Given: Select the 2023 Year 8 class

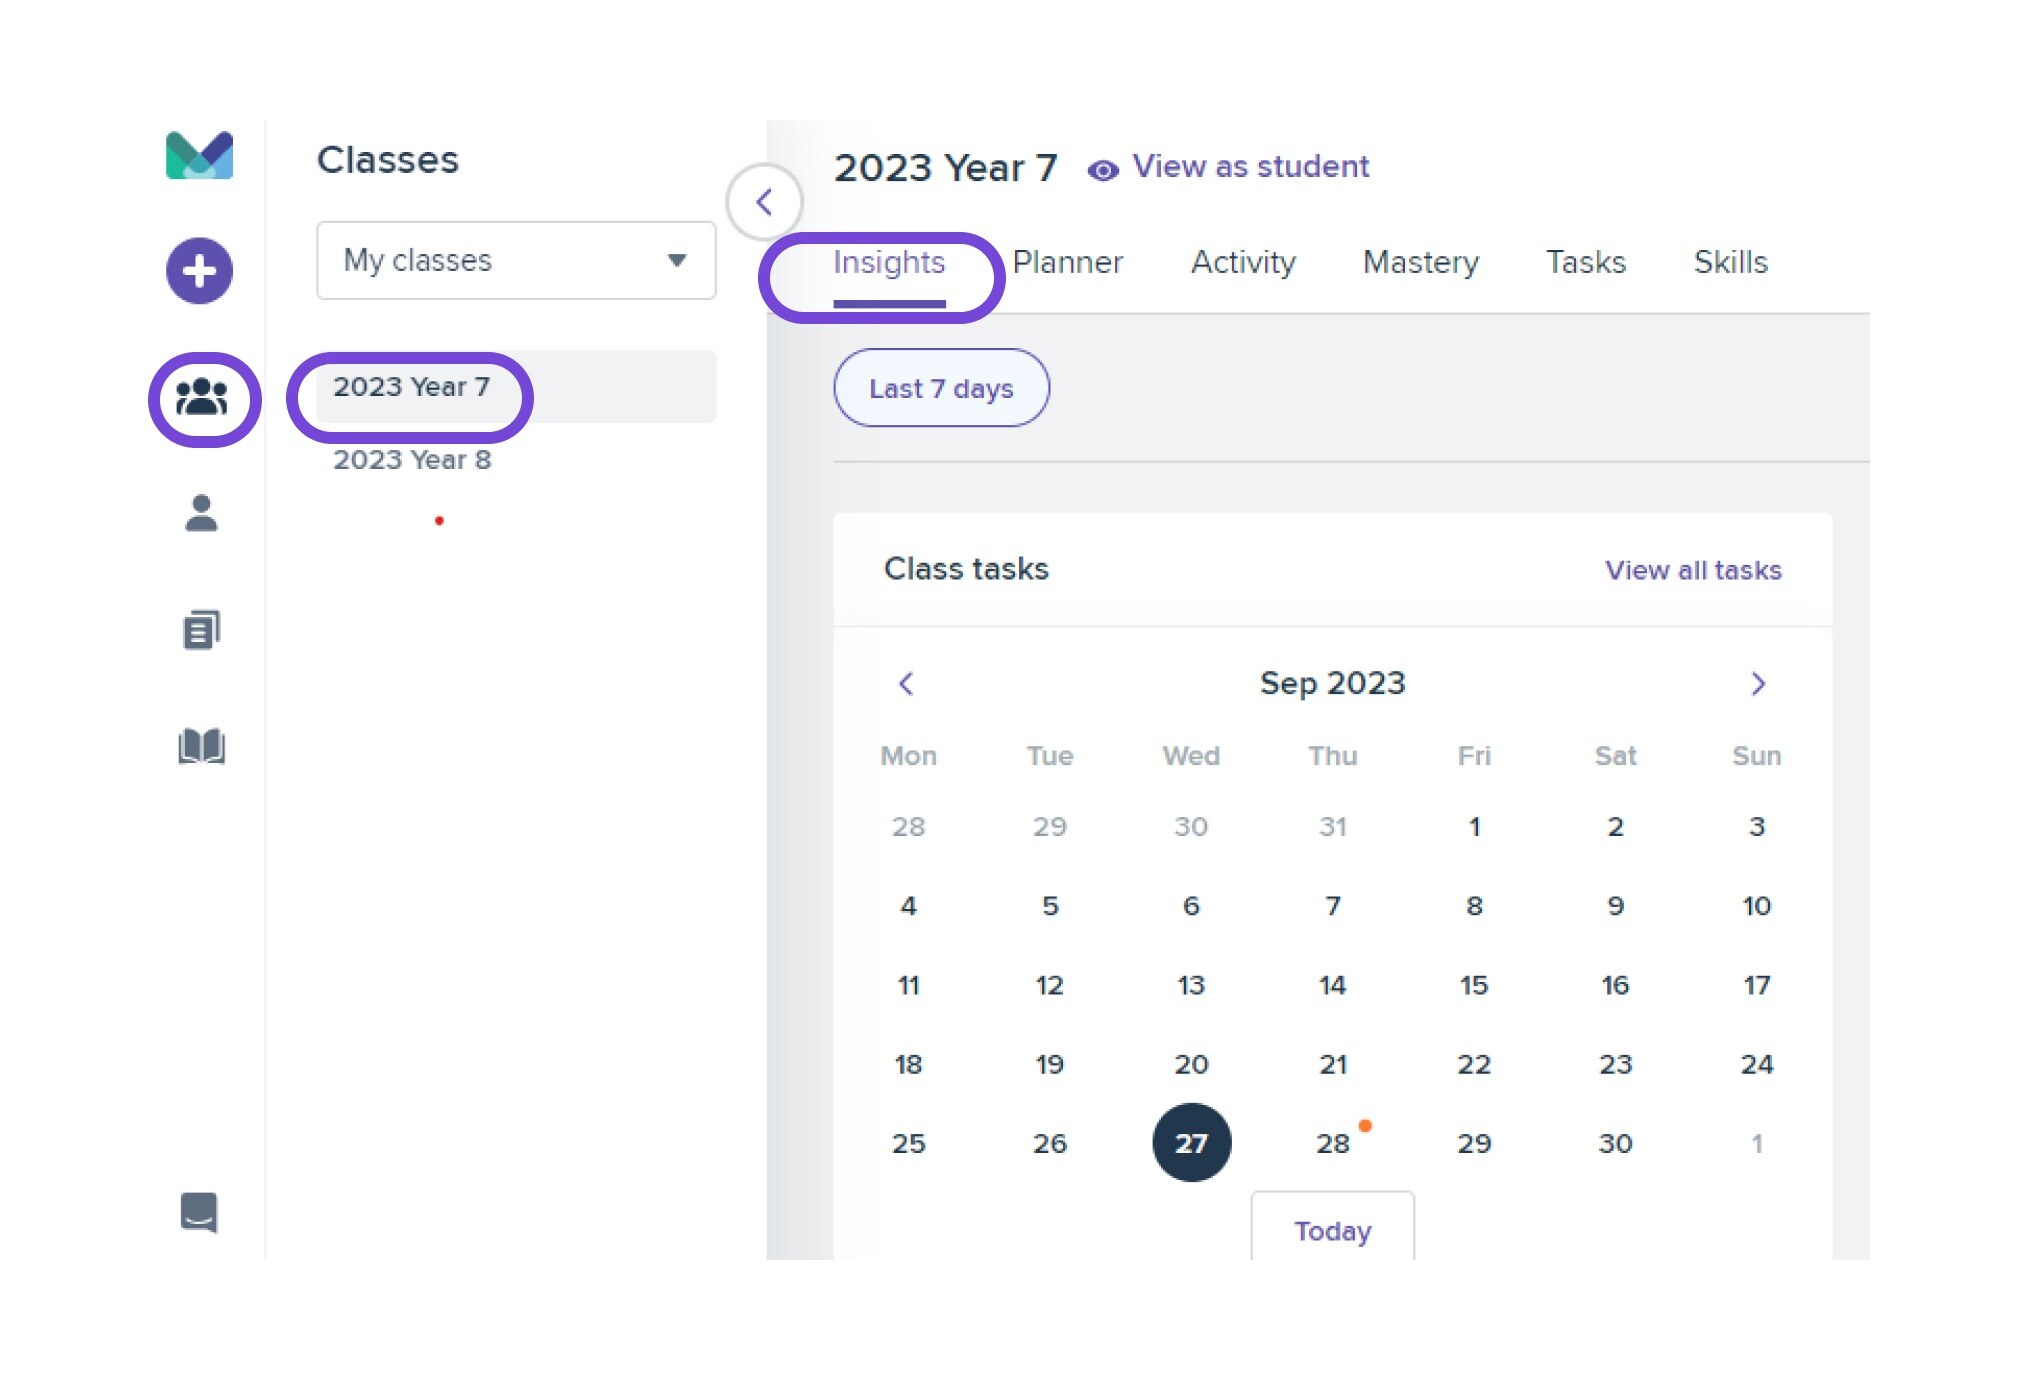Looking at the screenshot, I should click(x=412, y=460).
